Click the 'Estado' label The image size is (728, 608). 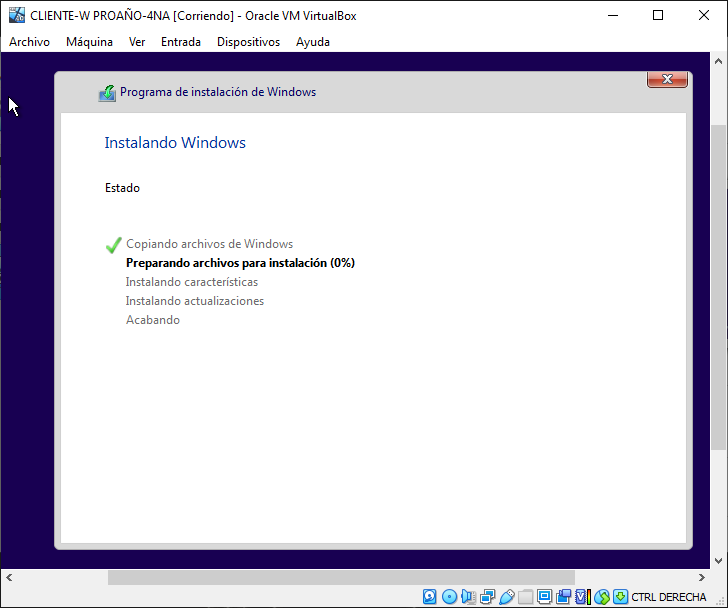click(x=122, y=188)
